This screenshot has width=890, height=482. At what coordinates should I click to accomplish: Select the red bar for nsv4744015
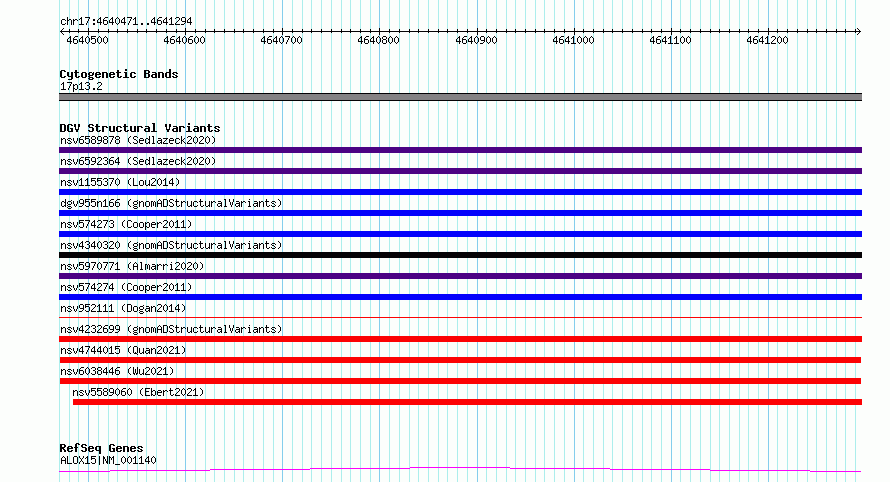pos(460,360)
